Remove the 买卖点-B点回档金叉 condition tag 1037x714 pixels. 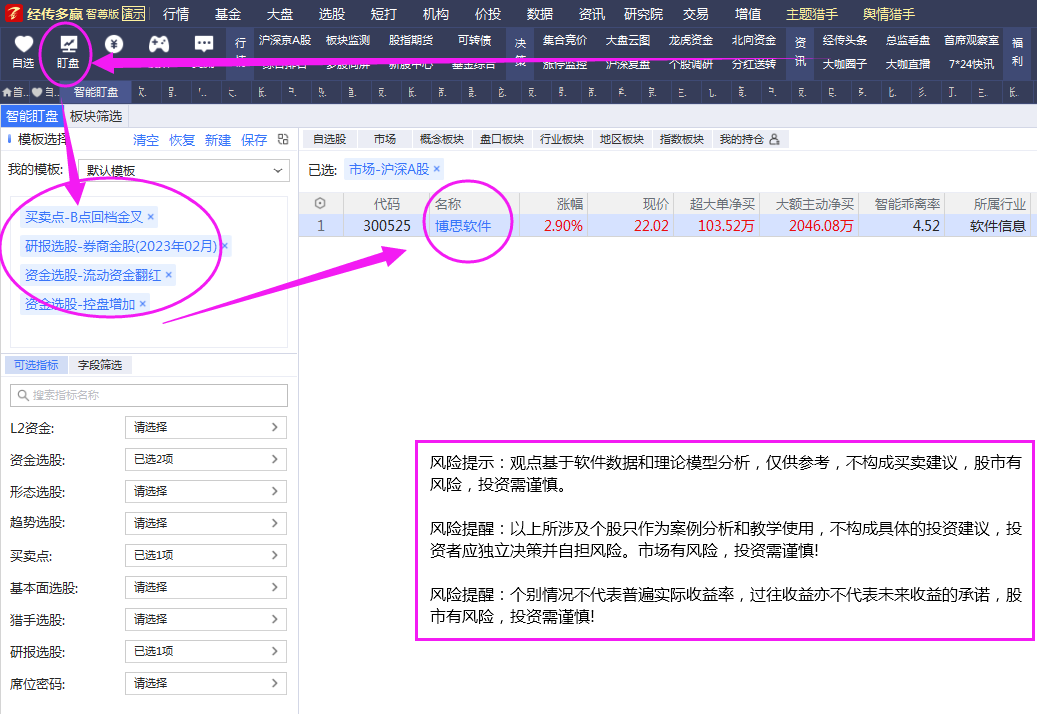click(151, 217)
